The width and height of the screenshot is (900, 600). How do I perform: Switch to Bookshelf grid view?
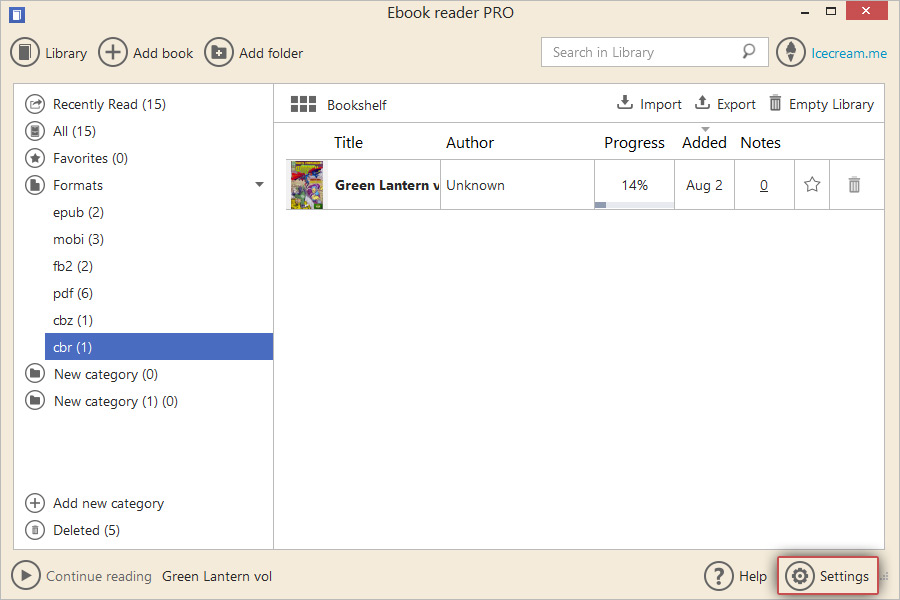(x=302, y=103)
